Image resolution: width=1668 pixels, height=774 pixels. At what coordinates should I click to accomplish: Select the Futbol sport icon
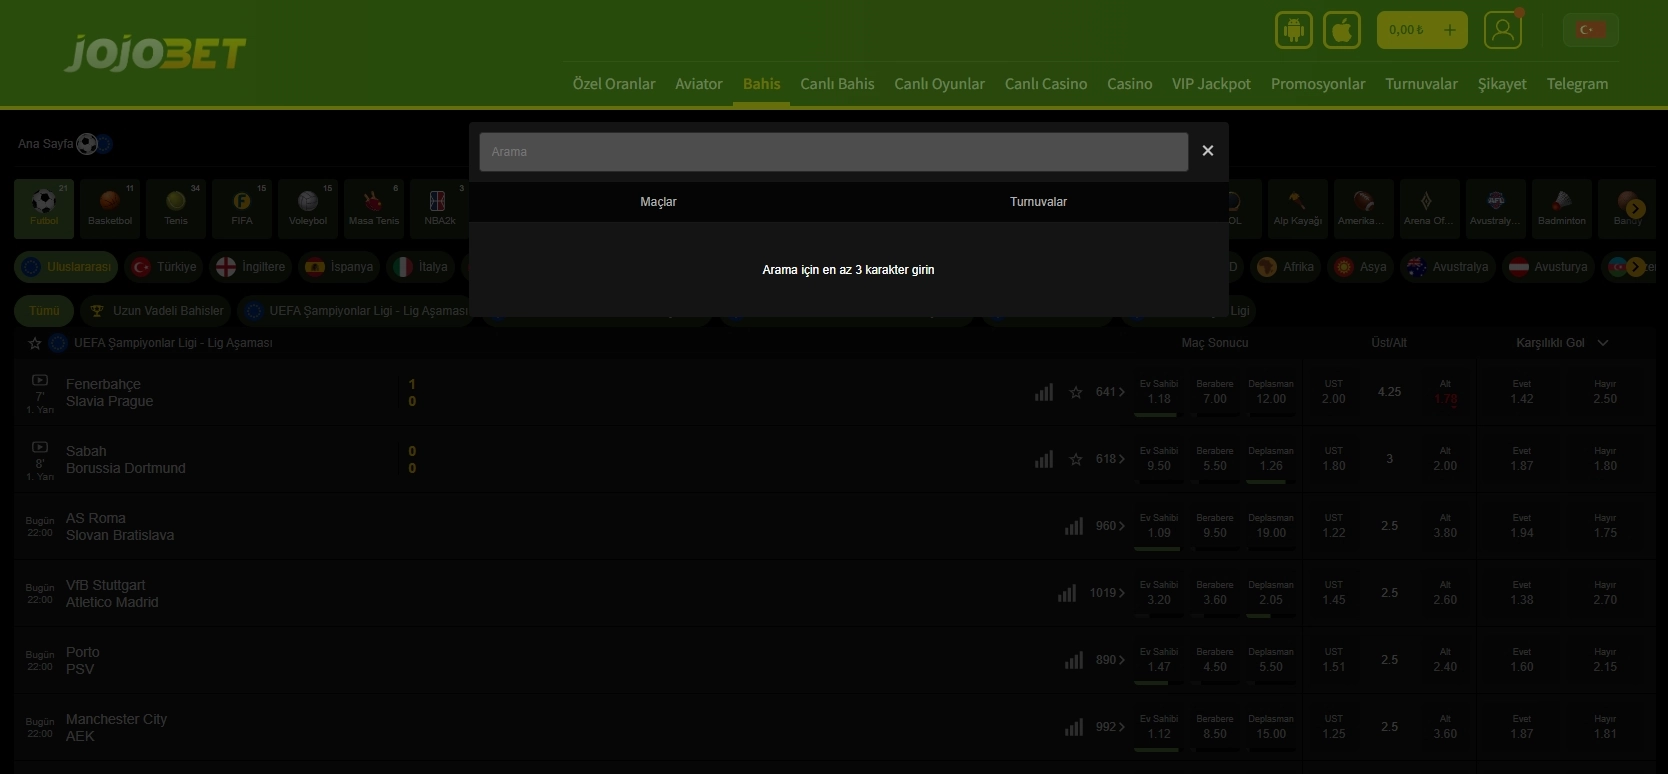pyautogui.click(x=44, y=209)
